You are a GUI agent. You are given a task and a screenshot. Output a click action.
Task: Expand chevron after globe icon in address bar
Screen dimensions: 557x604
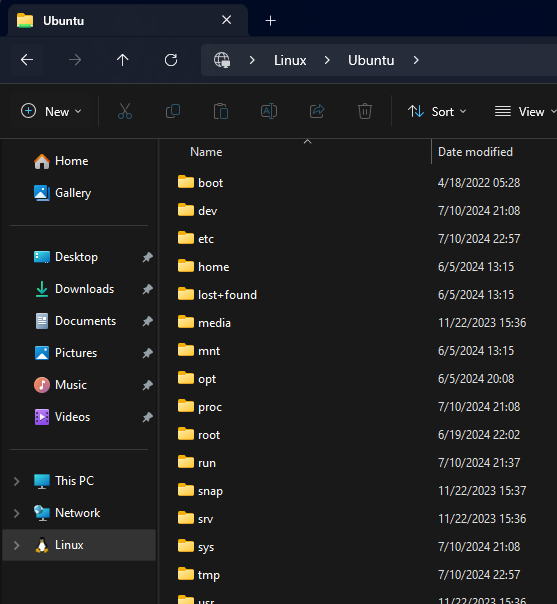tap(252, 60)
